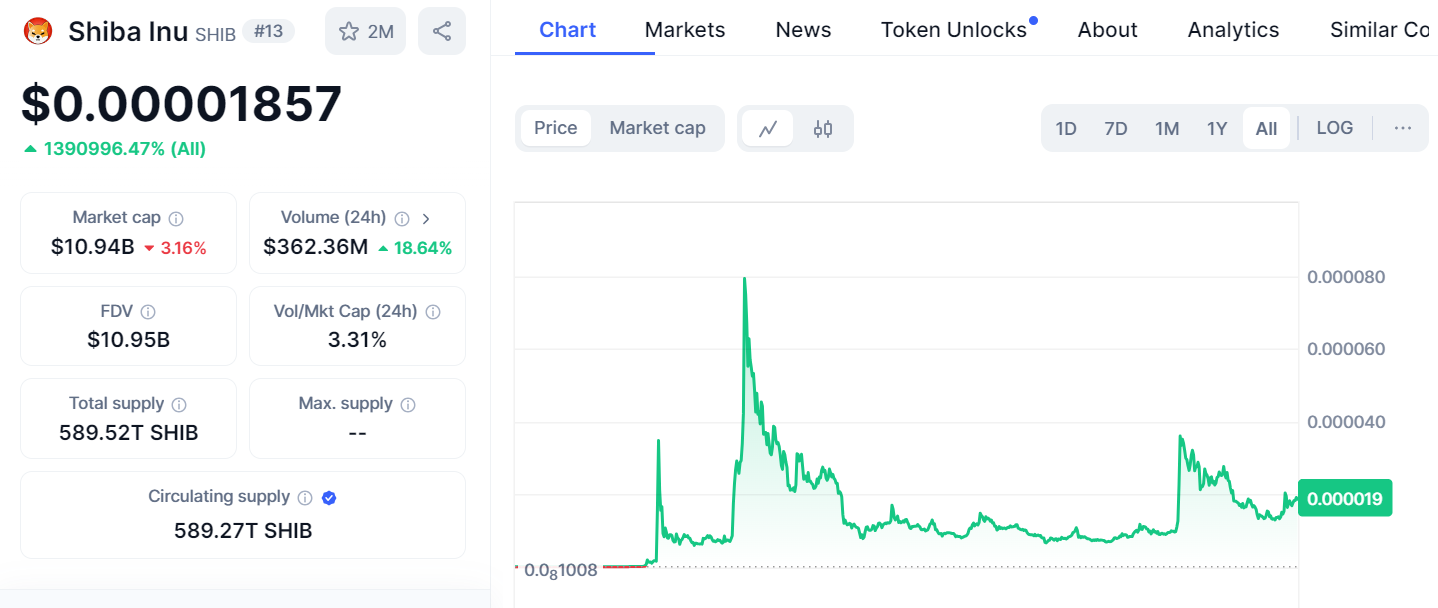Click the SHIB ticker symbol text

click(215, 35)
